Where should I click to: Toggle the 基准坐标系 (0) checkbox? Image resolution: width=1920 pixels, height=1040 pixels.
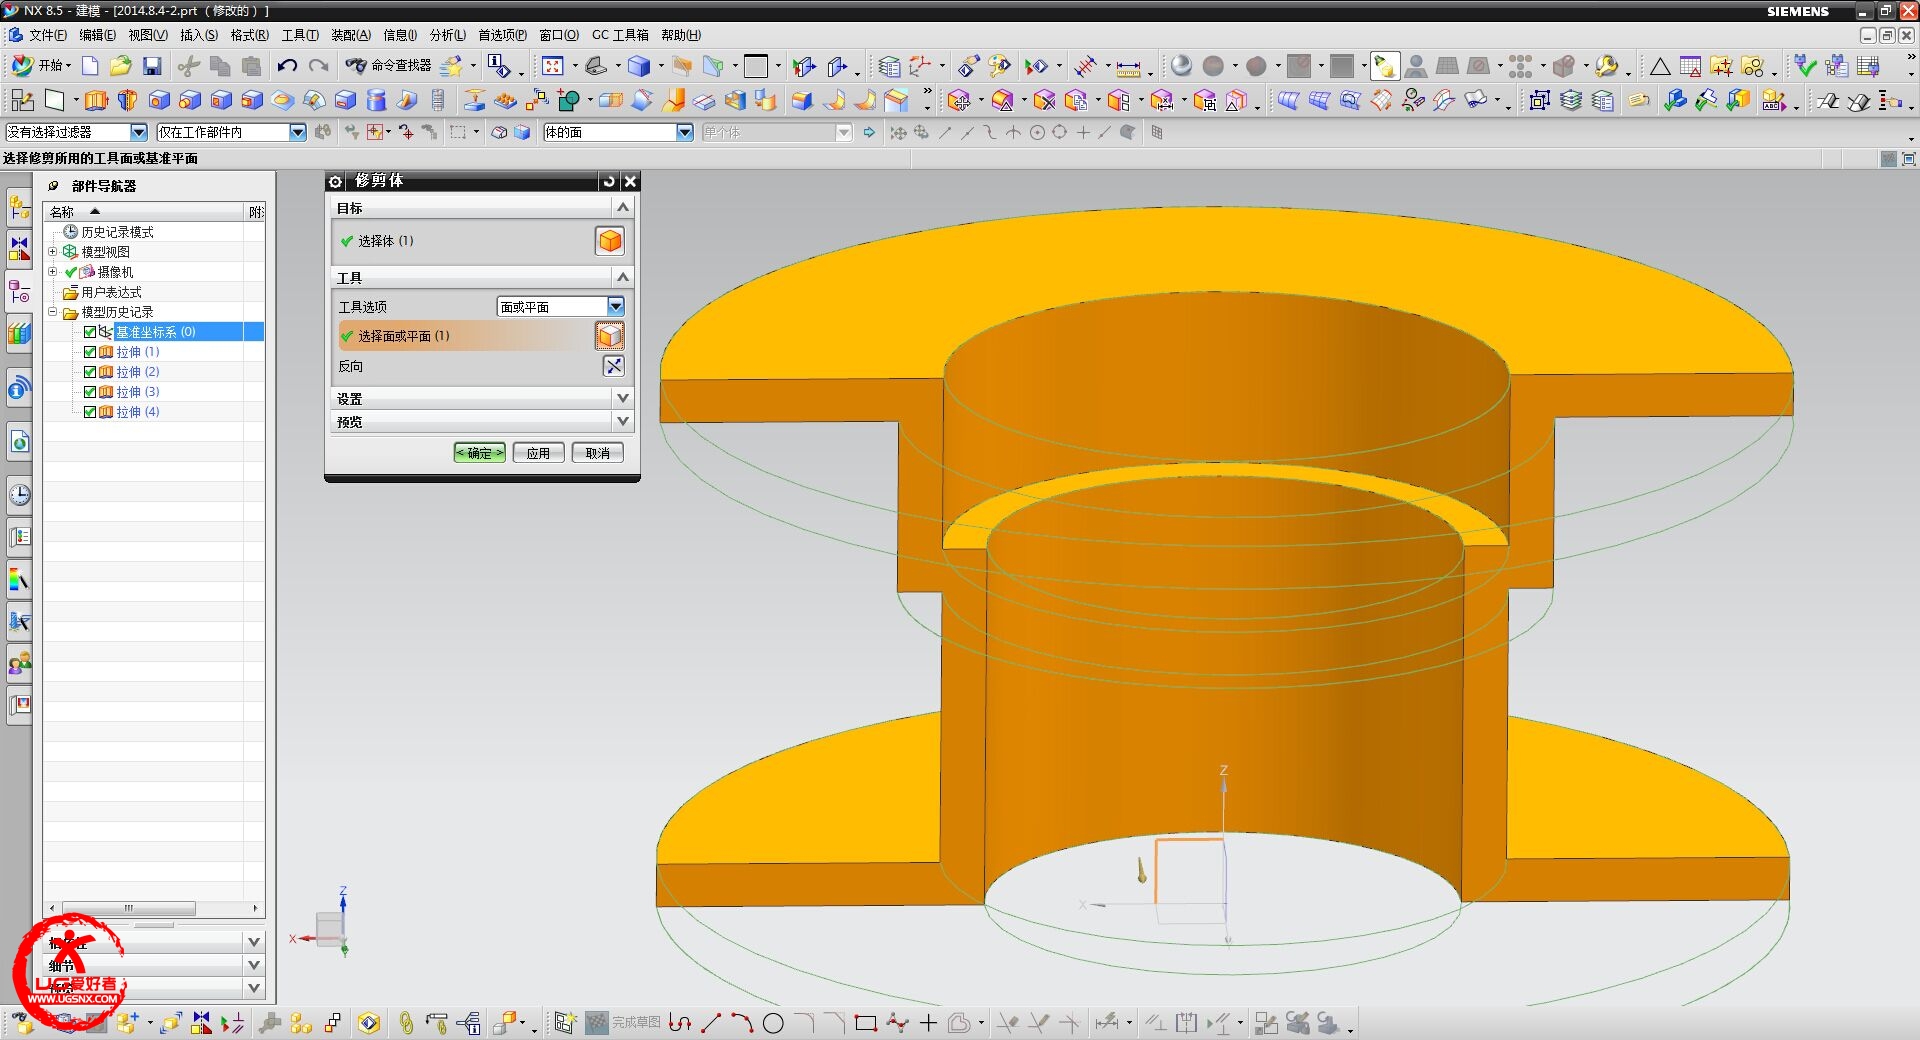(90, 332)
